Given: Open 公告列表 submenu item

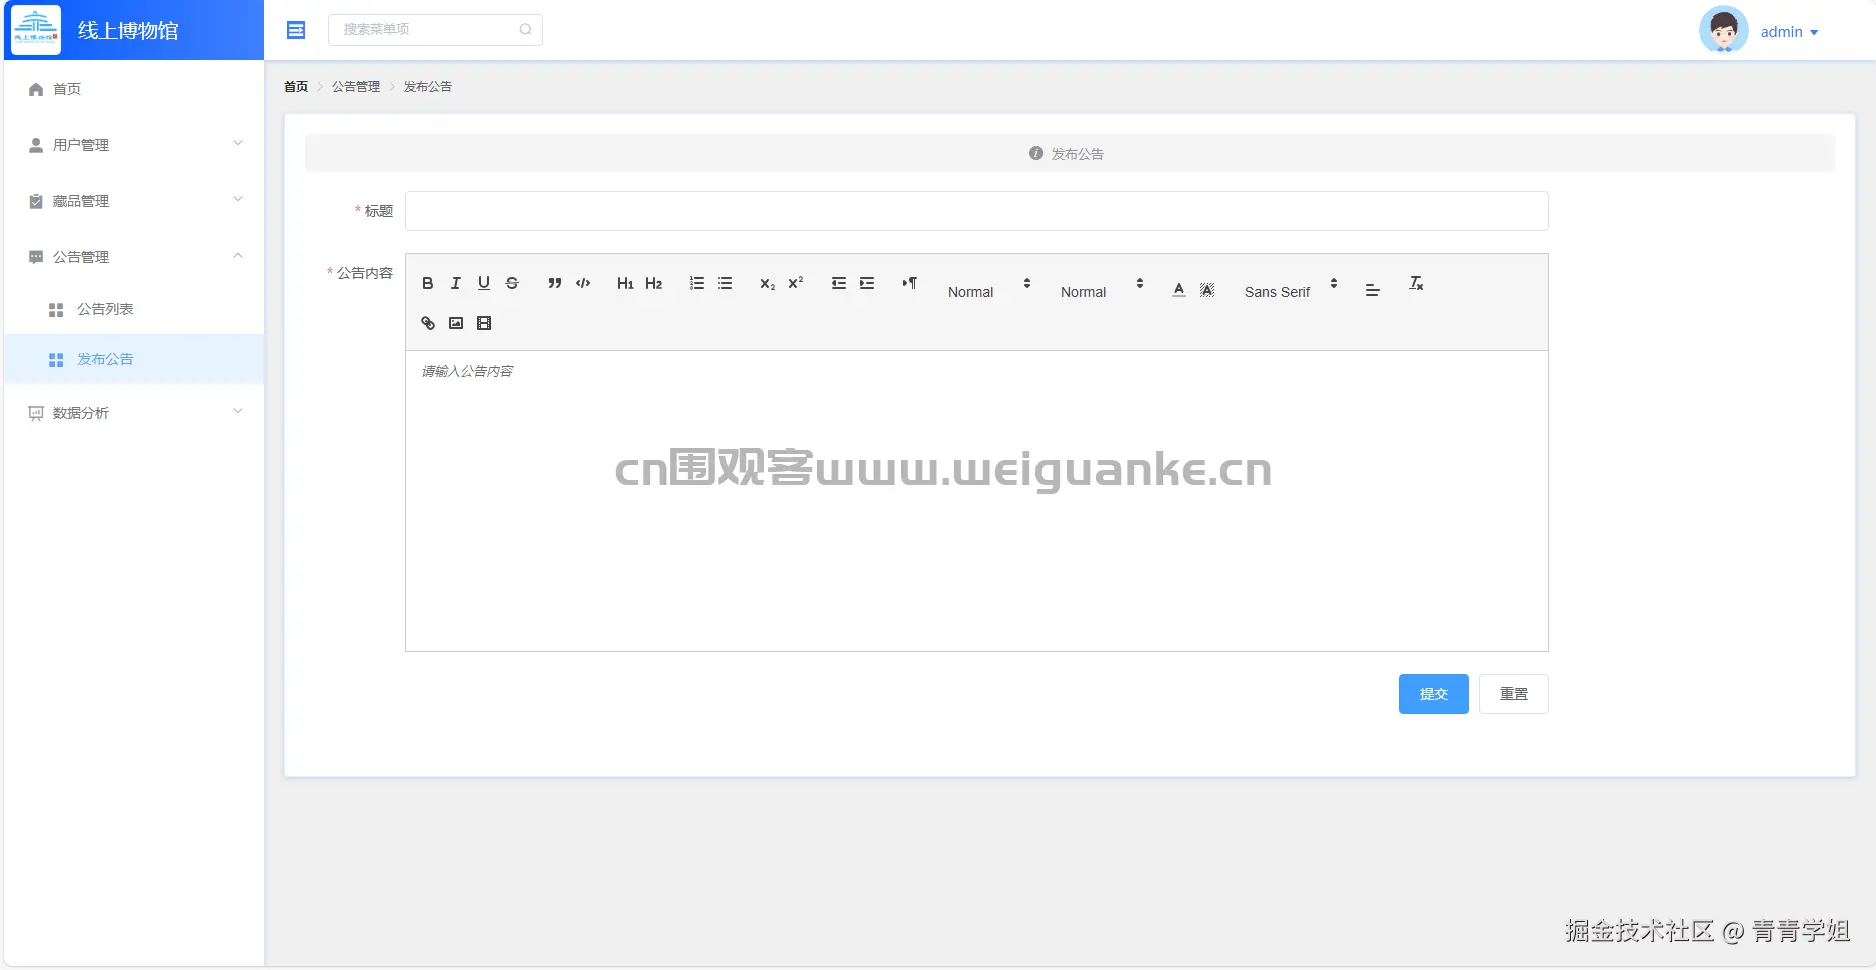Looking at the screenshot, I should pos(134,309).
